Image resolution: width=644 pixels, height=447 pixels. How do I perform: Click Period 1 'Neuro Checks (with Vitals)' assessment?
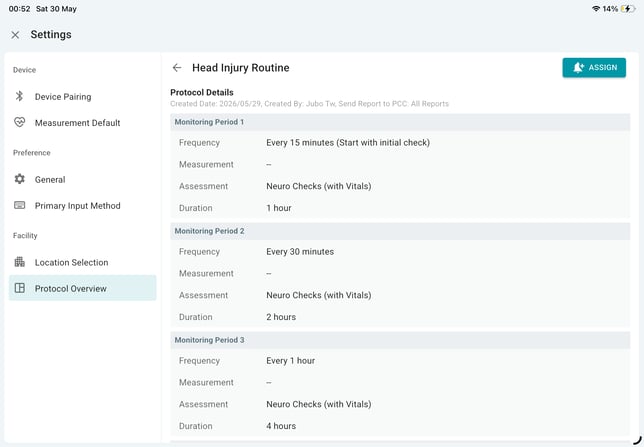319,186
